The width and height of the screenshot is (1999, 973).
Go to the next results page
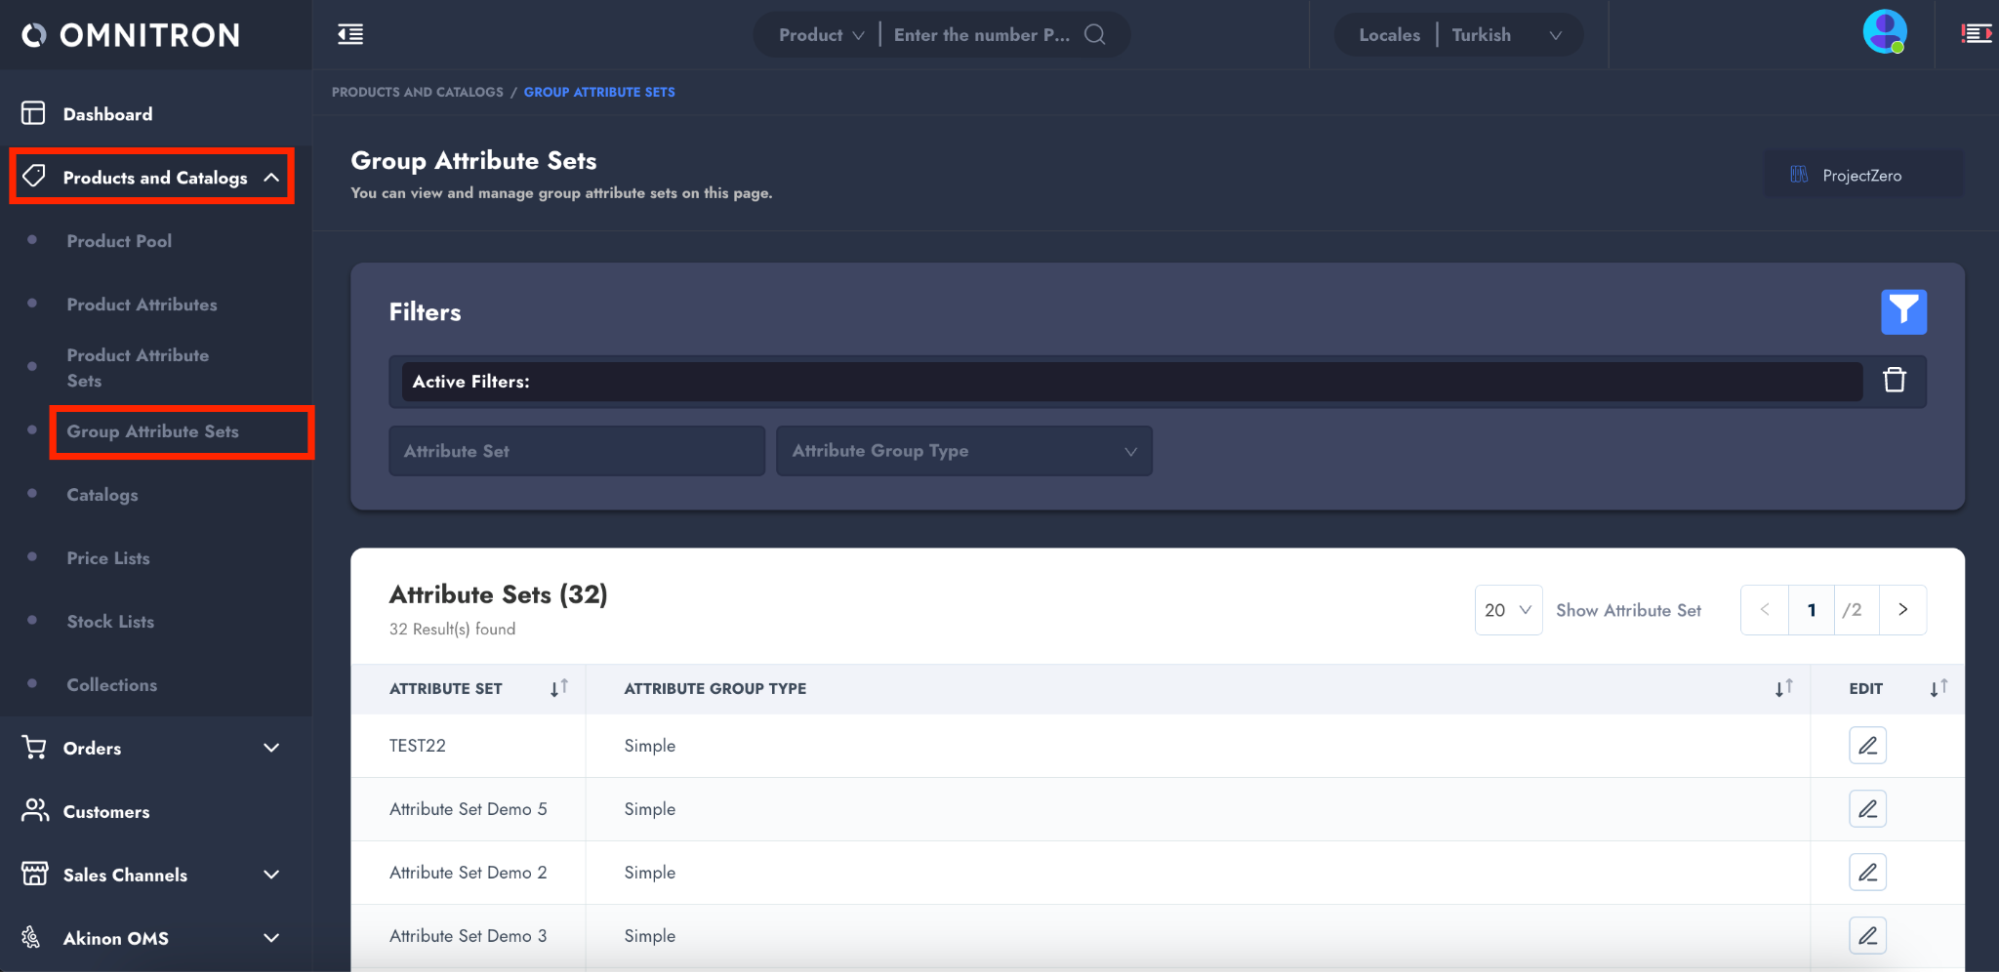1902,610
